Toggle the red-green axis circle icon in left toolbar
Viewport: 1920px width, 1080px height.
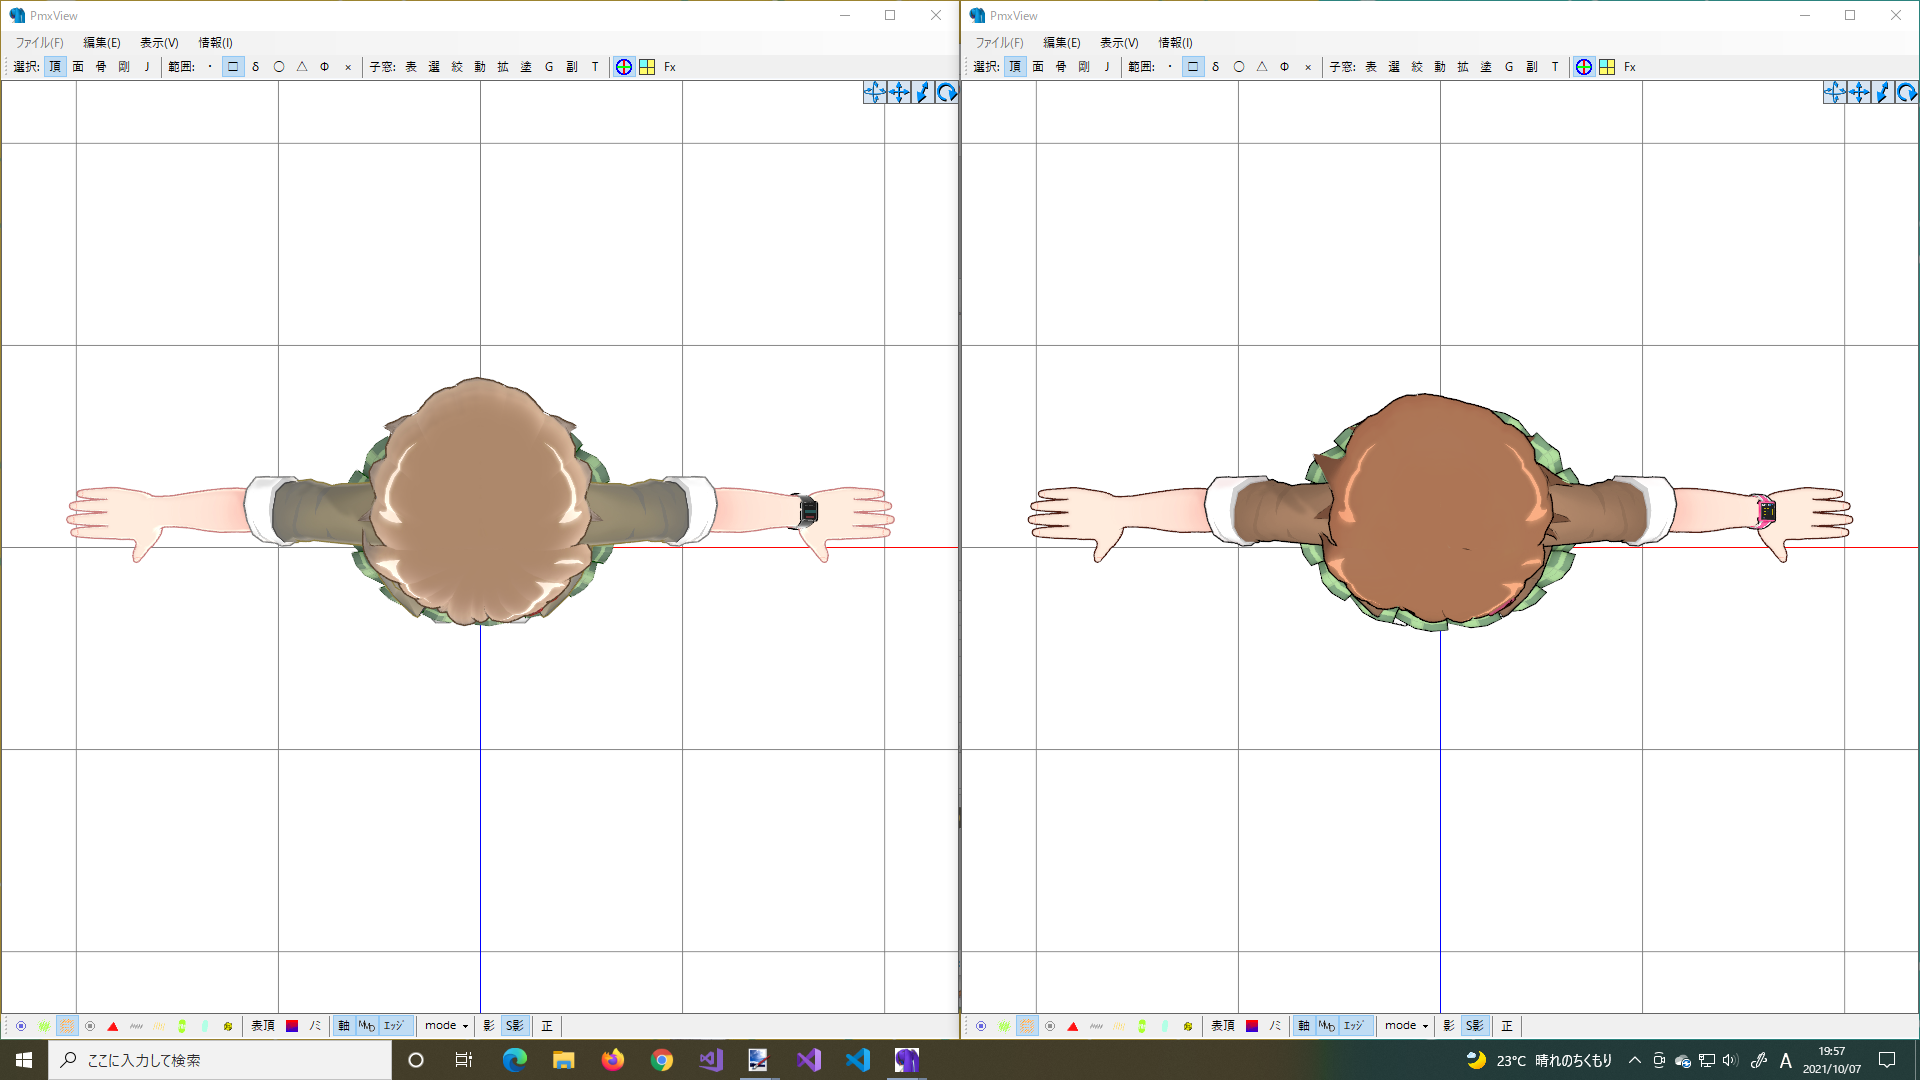(624, 67)
